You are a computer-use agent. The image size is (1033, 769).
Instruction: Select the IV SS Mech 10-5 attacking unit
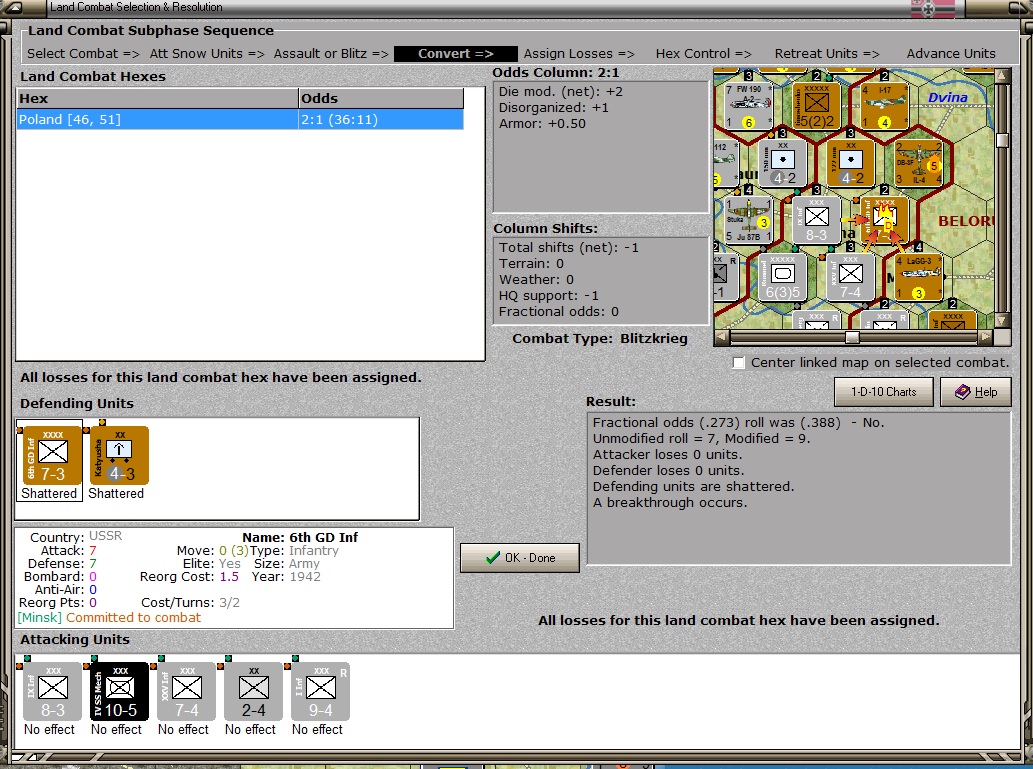[x=119, y=691]
